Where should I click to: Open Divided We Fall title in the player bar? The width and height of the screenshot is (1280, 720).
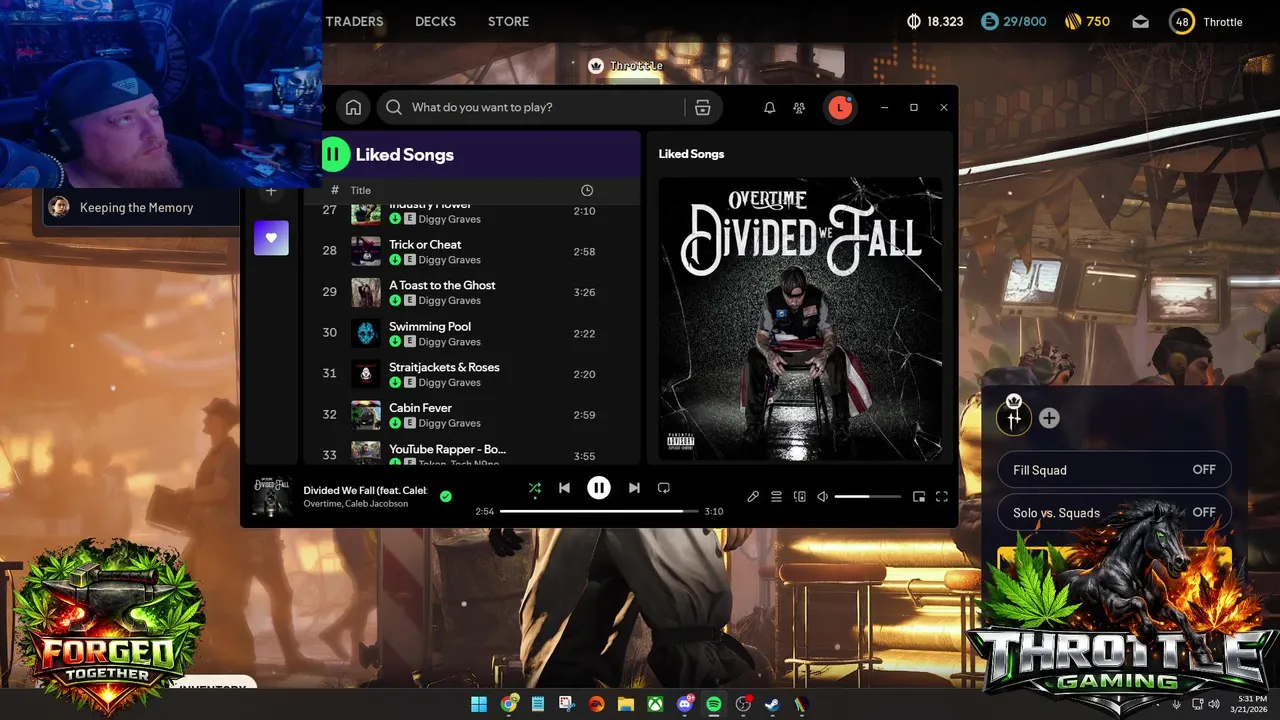click(365, 490)
